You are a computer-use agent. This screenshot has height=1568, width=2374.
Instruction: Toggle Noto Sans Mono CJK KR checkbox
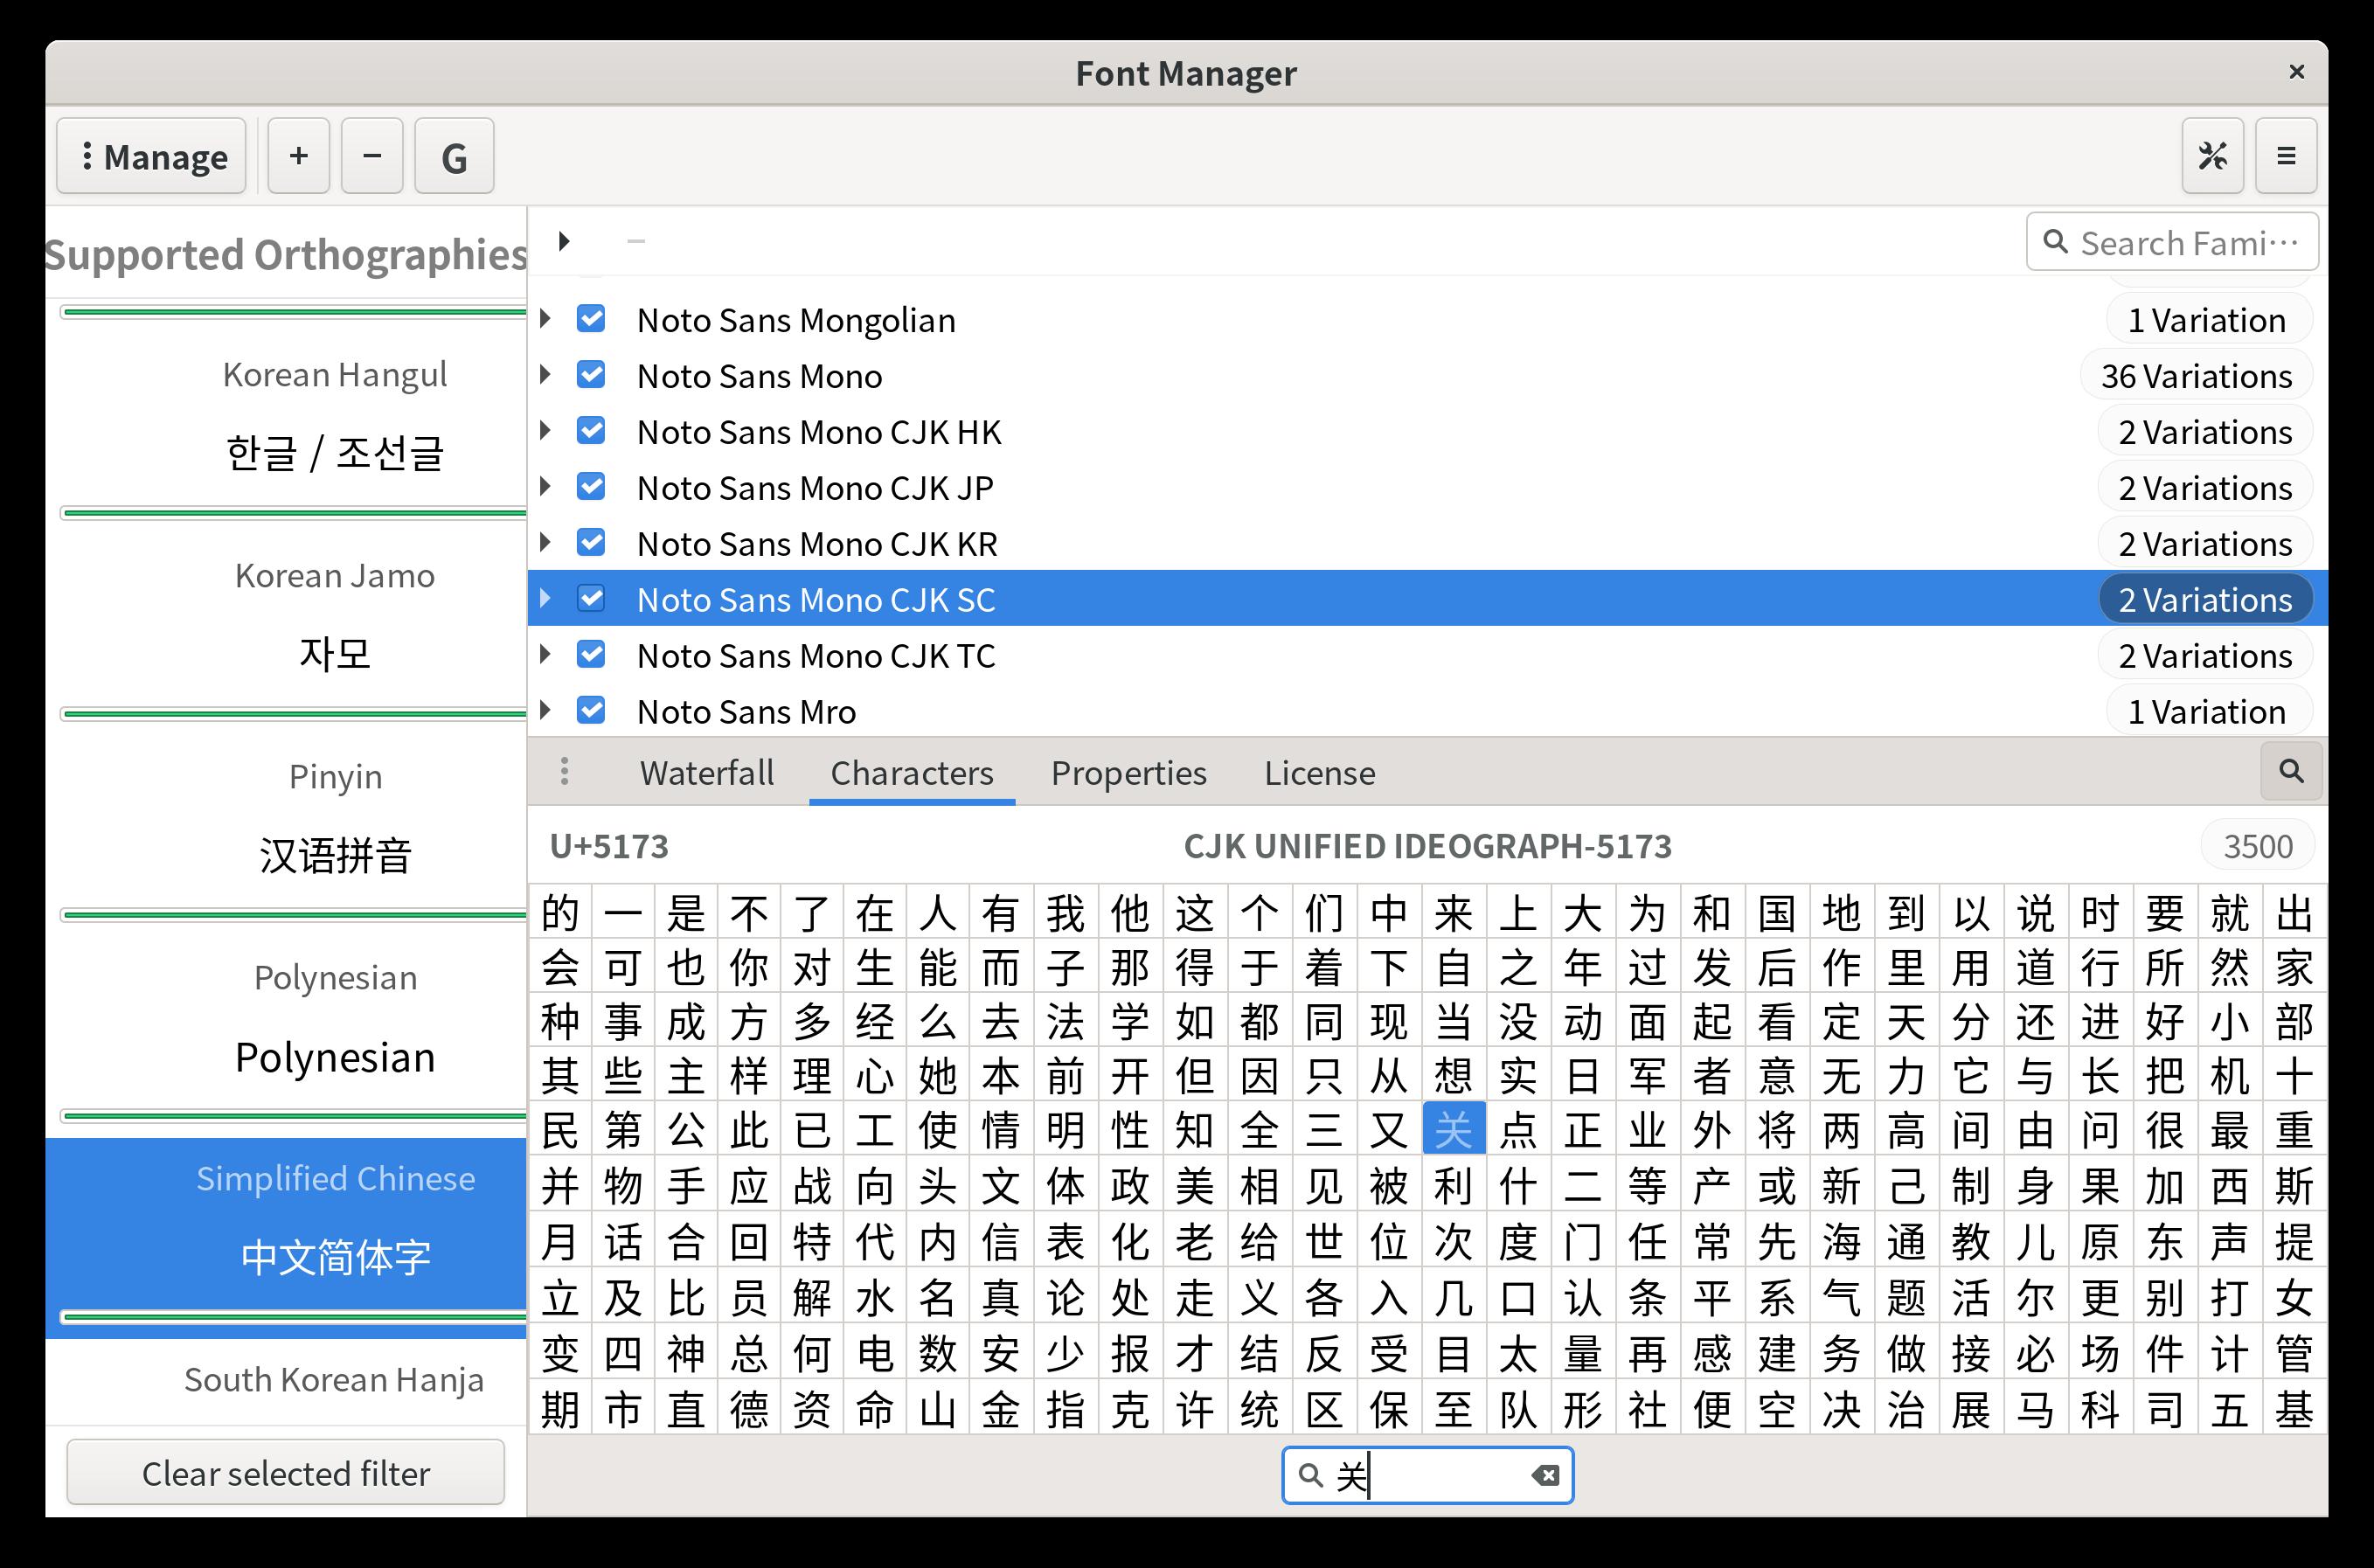591,543
